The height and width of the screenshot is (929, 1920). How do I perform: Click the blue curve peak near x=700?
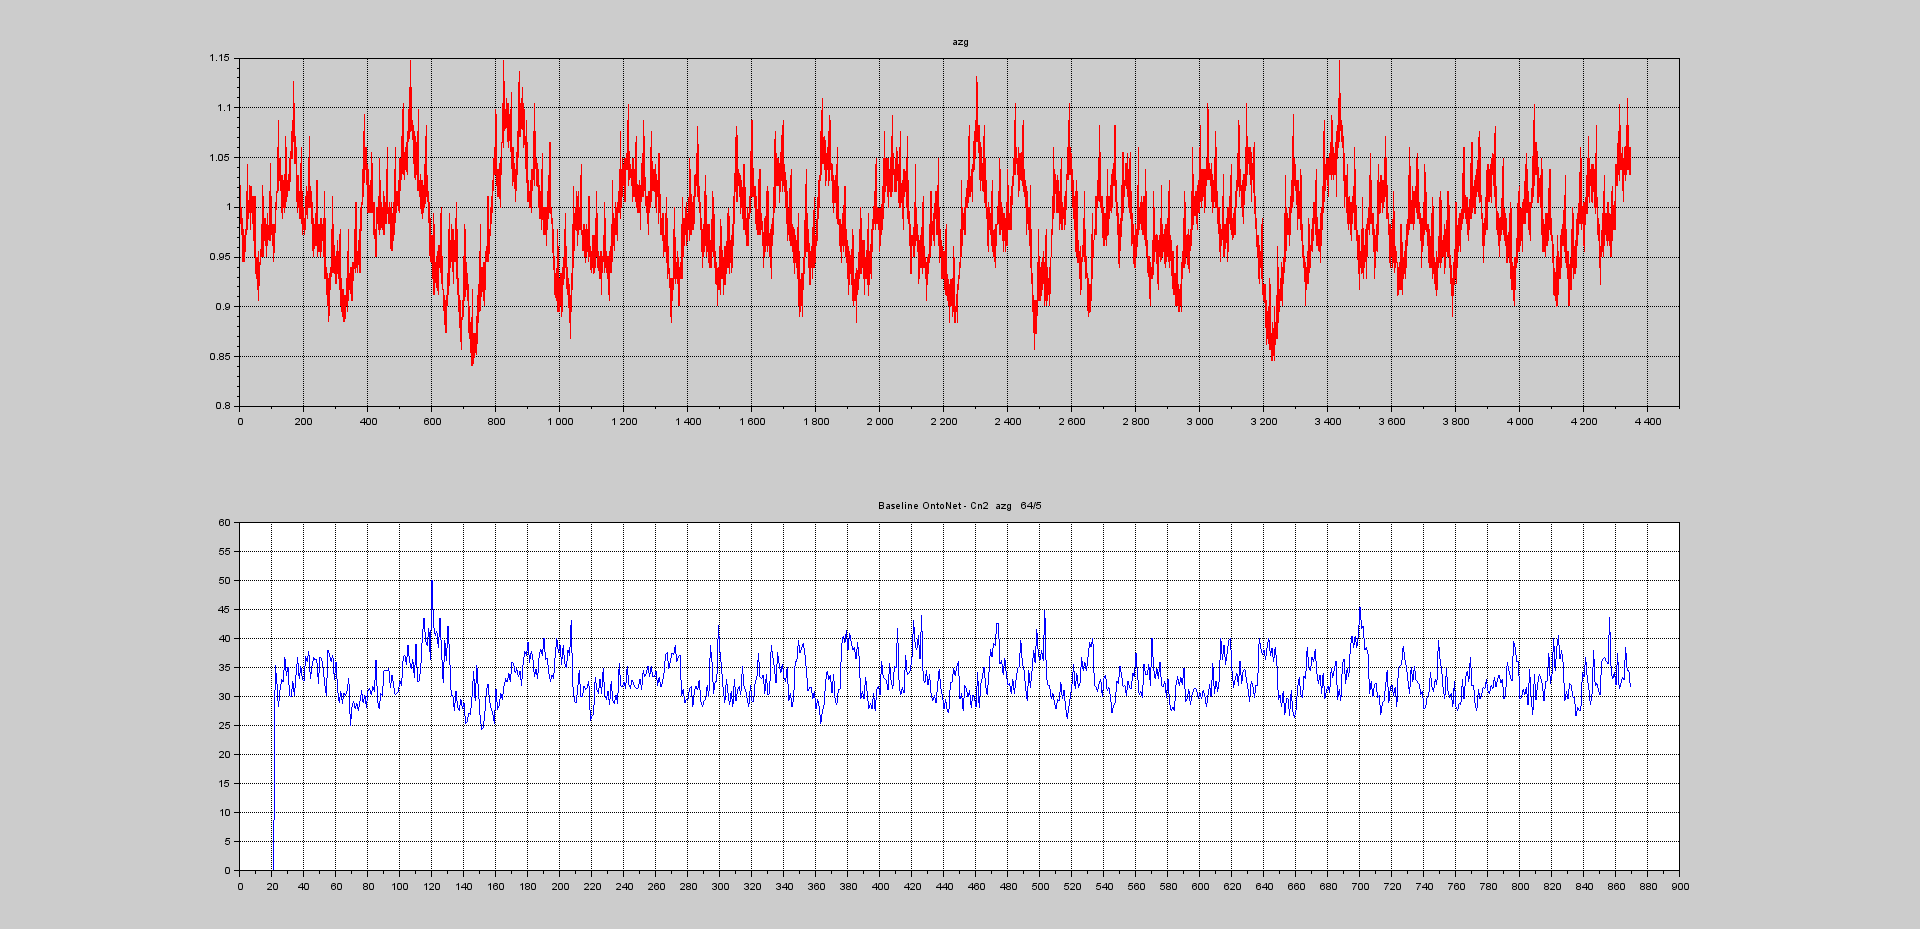click(1359, 609)
